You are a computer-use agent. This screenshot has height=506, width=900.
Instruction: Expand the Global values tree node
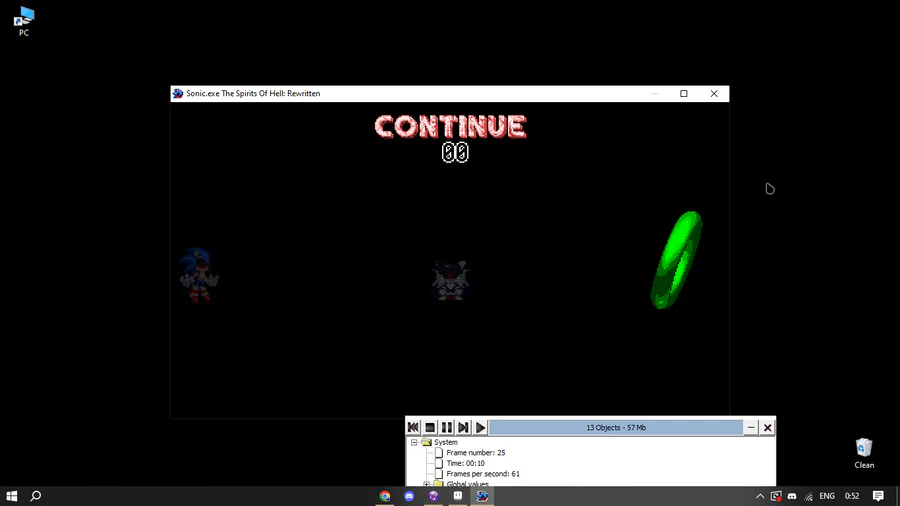click(426, 484)
